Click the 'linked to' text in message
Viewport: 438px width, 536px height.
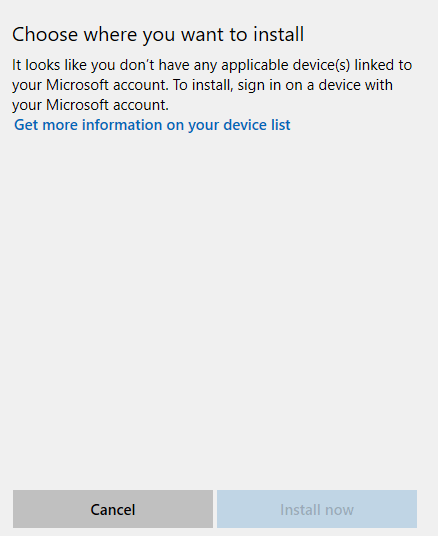coord(383,65)
